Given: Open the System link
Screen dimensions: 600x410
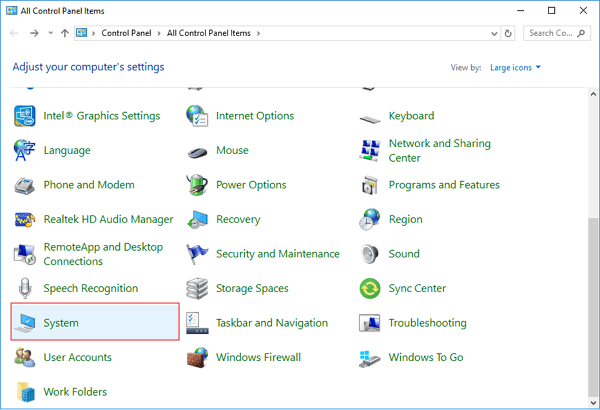Looking at the screenshot, I should point(61,323).
